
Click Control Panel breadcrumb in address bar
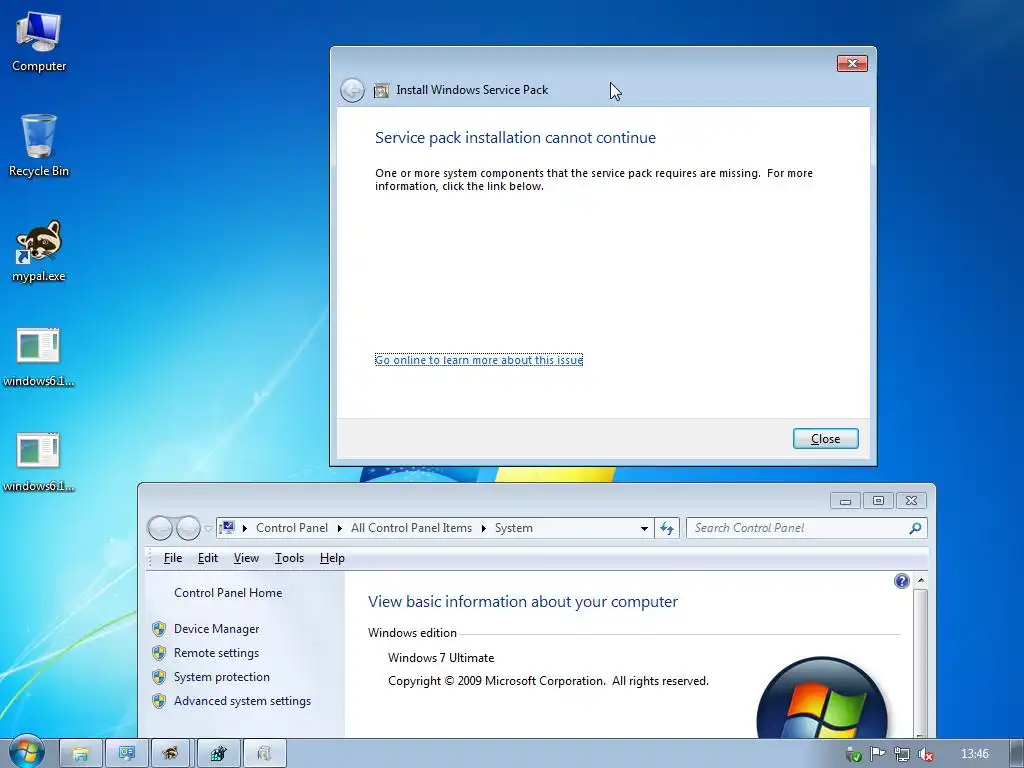292,528
